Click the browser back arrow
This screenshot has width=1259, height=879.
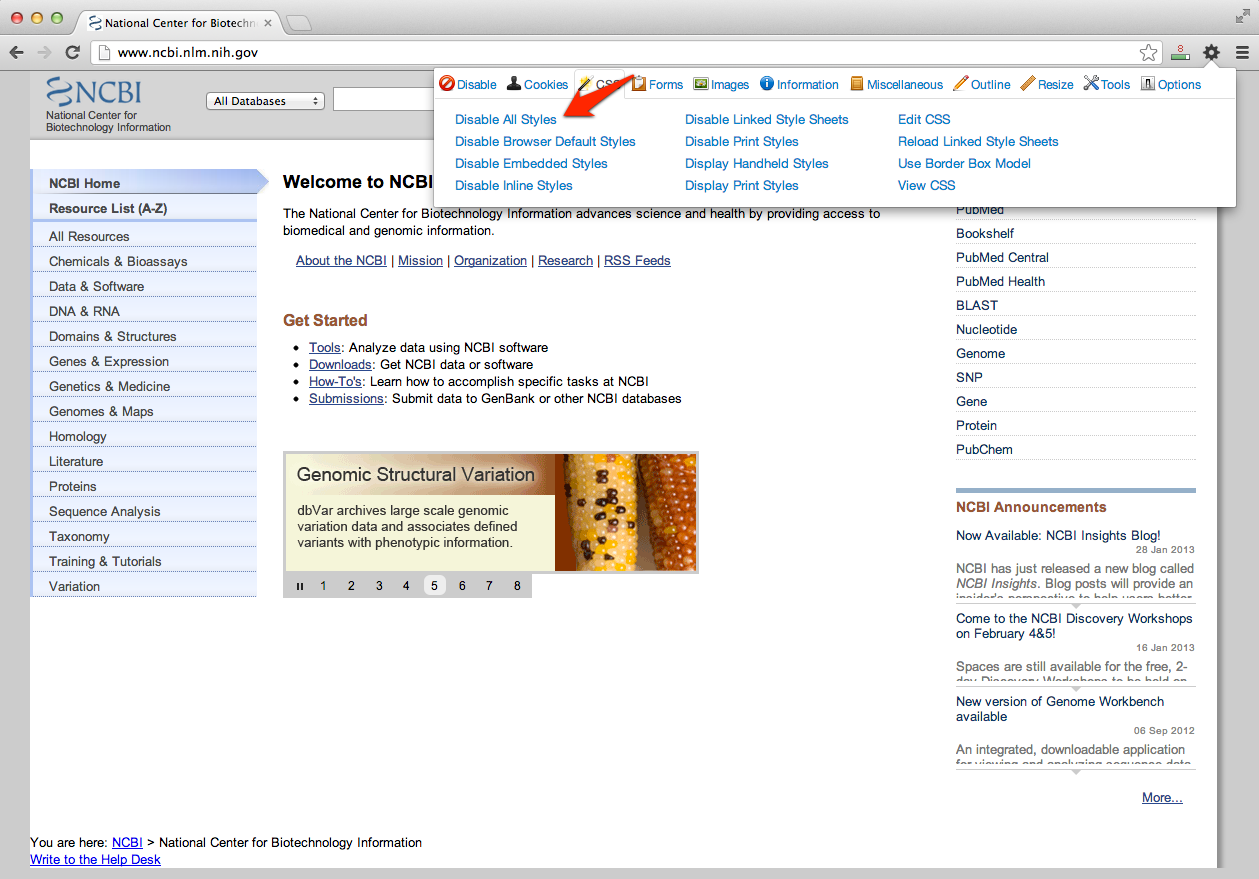(17, 53)
